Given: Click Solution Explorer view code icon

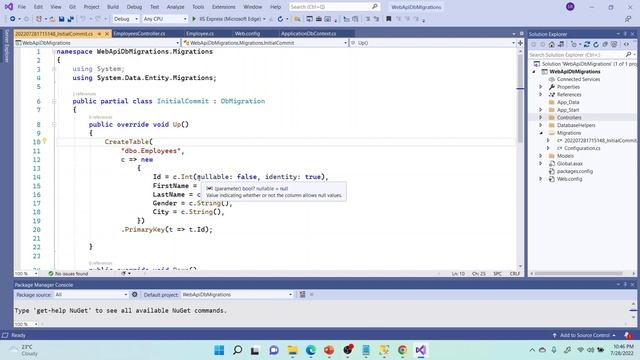Looking at the screenshot, I should click(626, 44).
